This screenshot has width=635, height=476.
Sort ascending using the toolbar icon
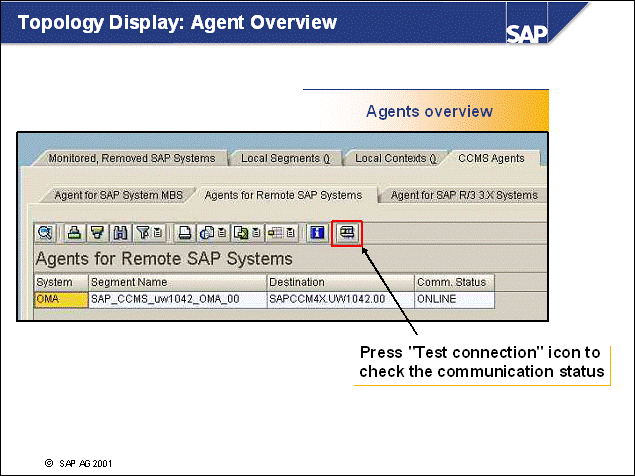click(73, 233)
